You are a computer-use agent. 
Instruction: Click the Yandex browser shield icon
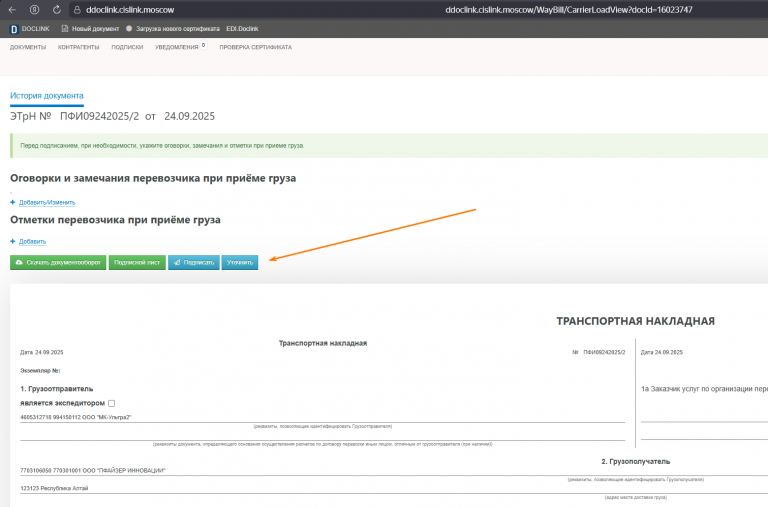tap(34, 10)
